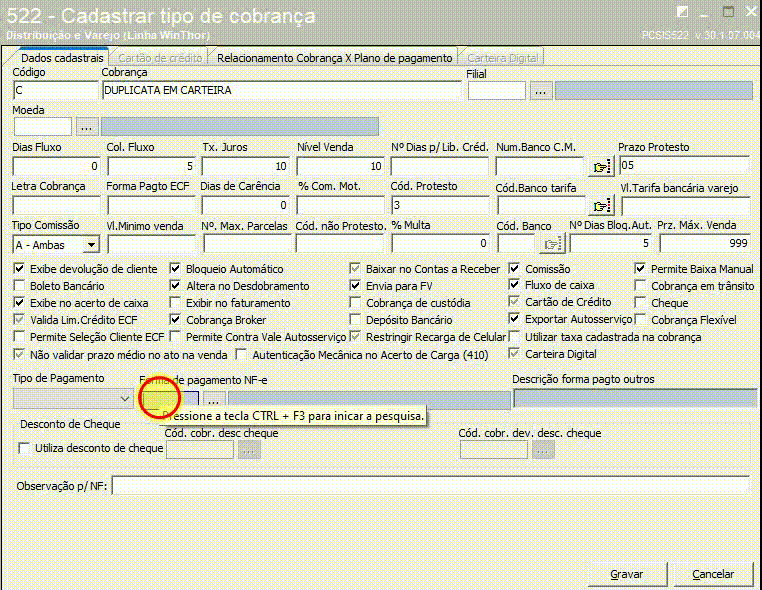Open the Cód.Banco tarifa search hand icon
Viewport: 762px width, 590px height.
click(602, 206)
